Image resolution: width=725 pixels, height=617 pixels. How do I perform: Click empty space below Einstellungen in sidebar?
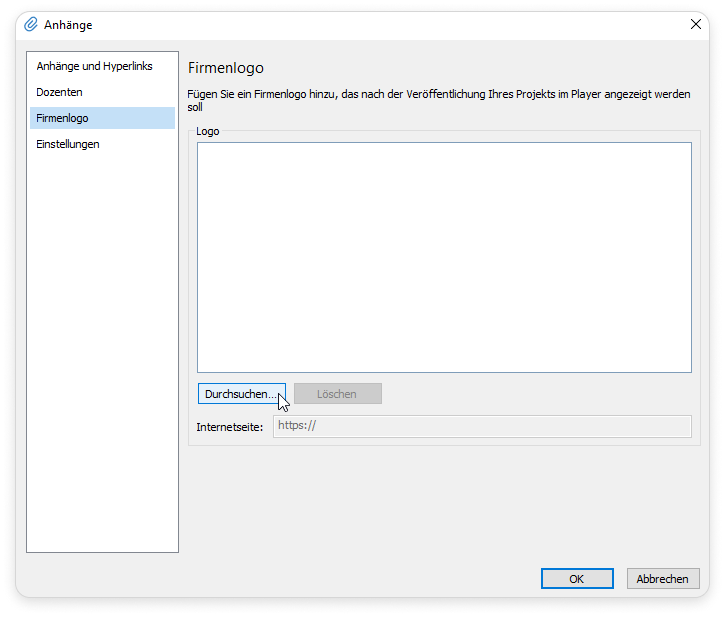tap(102, 350)
